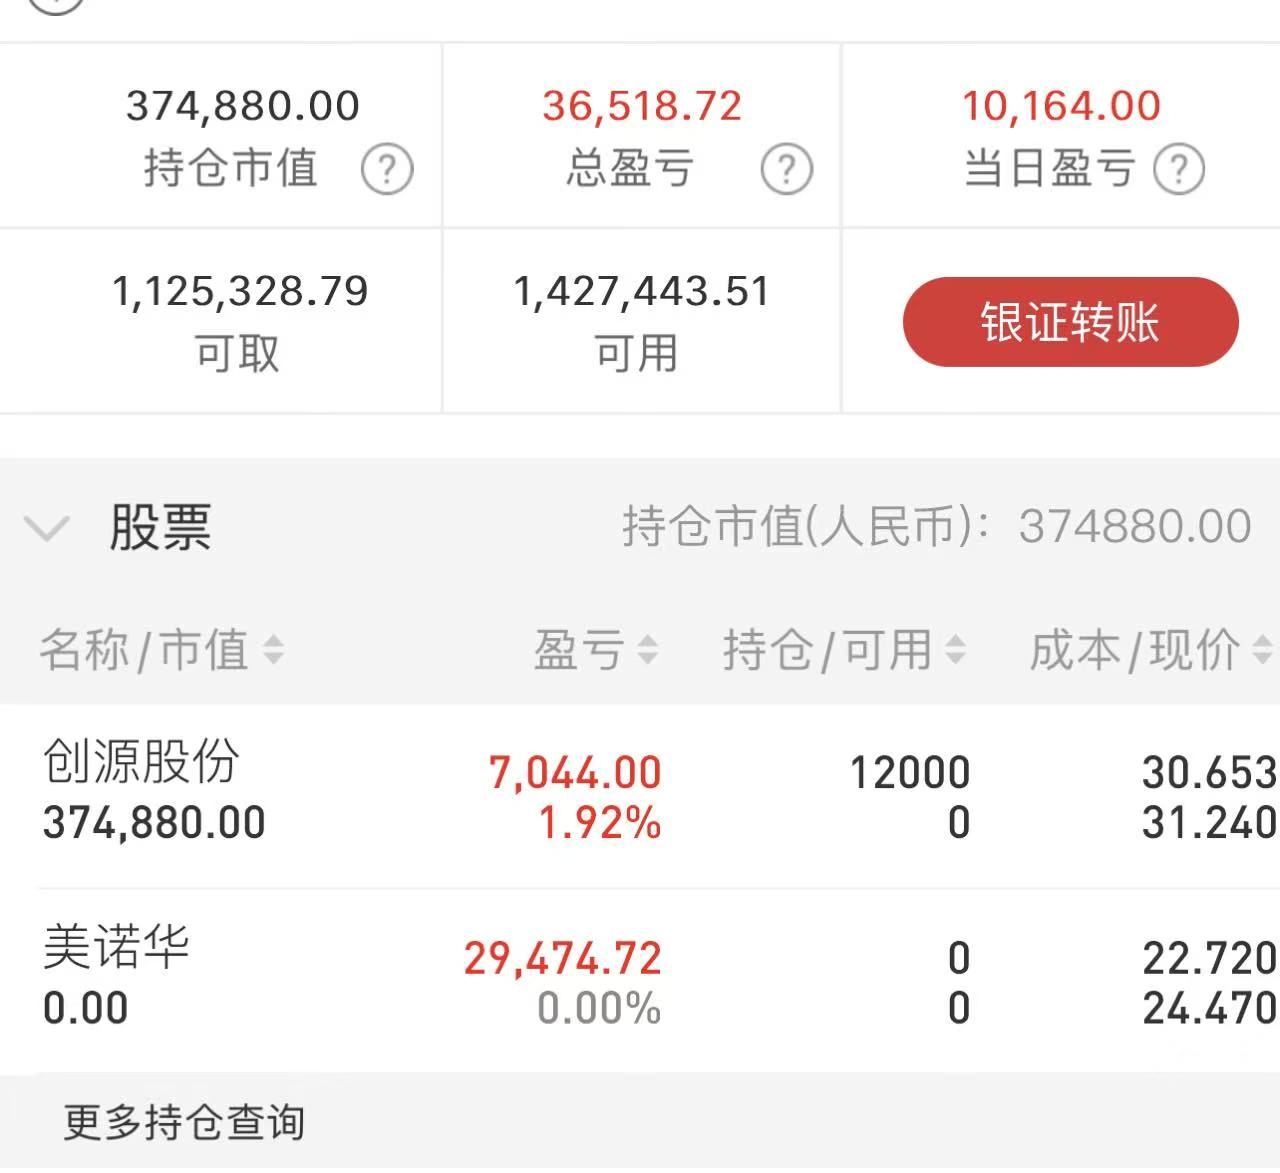This screenshot has width=1280, height=1173.
Task: Sort by 成本/现价 column arrows
Action: coord(1262,650)
